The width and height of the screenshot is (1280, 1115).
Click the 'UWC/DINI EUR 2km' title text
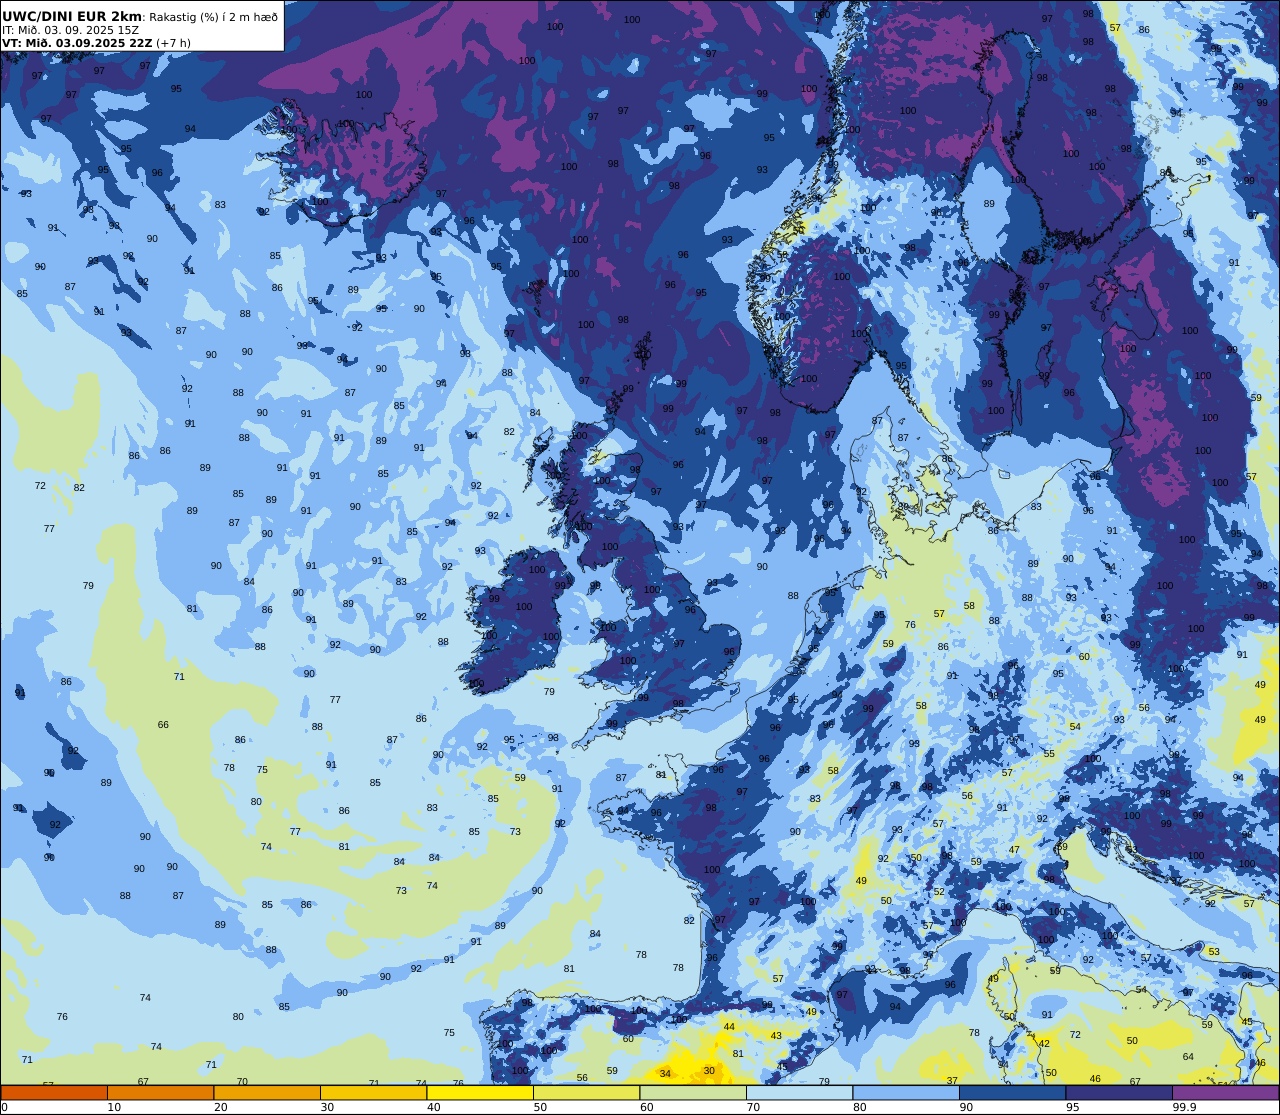[x=72, y=16]
